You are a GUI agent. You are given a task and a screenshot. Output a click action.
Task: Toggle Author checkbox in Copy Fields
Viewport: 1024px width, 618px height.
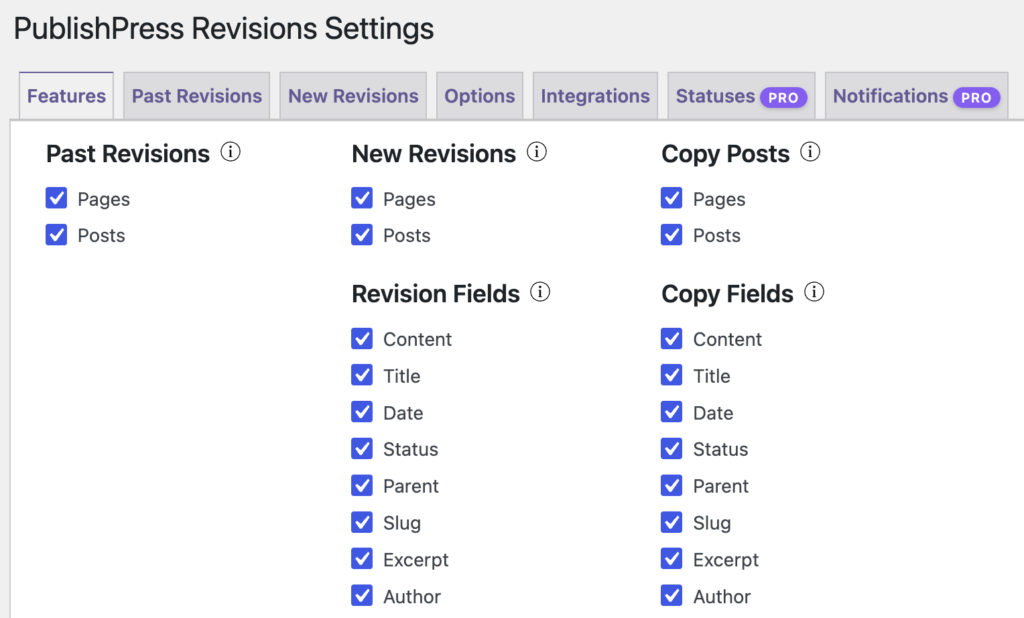point(671,595)
